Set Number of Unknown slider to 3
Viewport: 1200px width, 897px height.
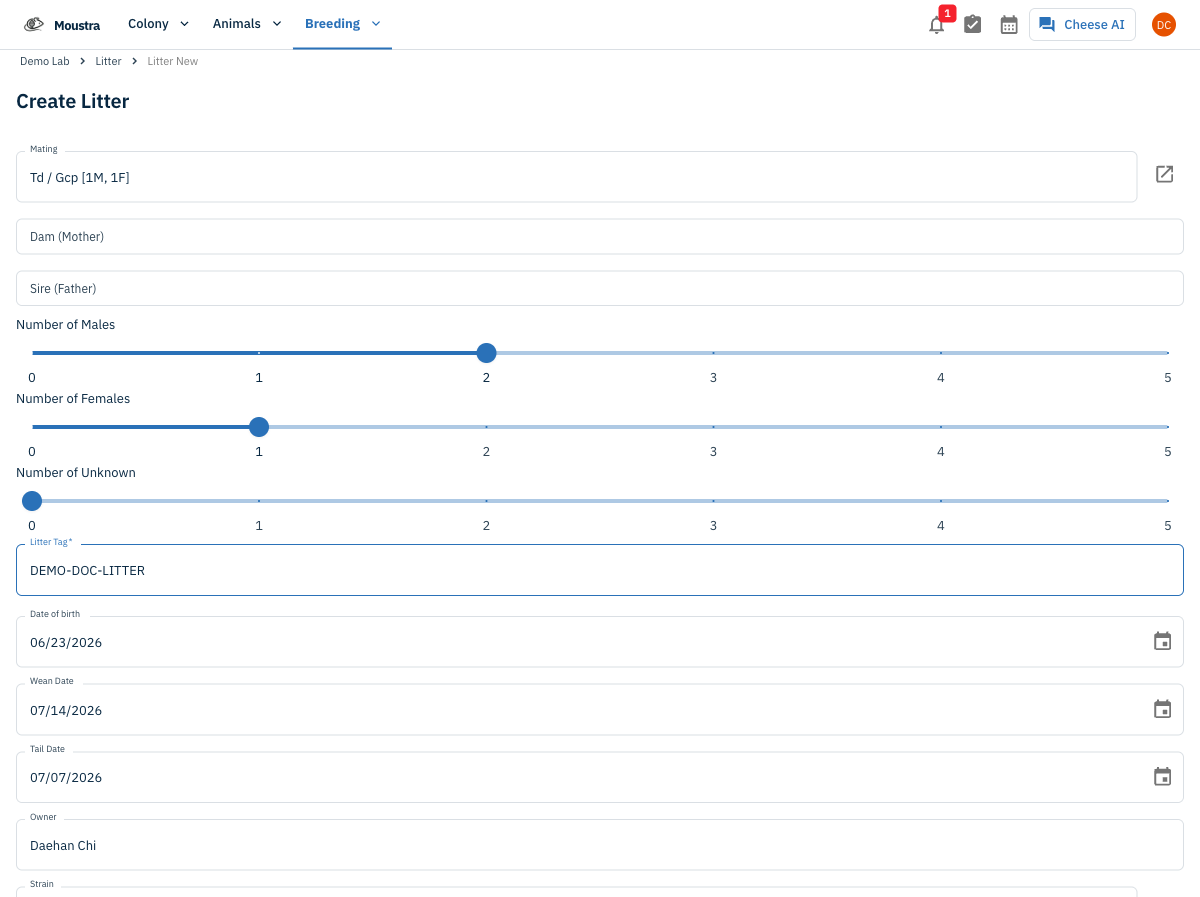pyautogui.click(x=713, y=501)
